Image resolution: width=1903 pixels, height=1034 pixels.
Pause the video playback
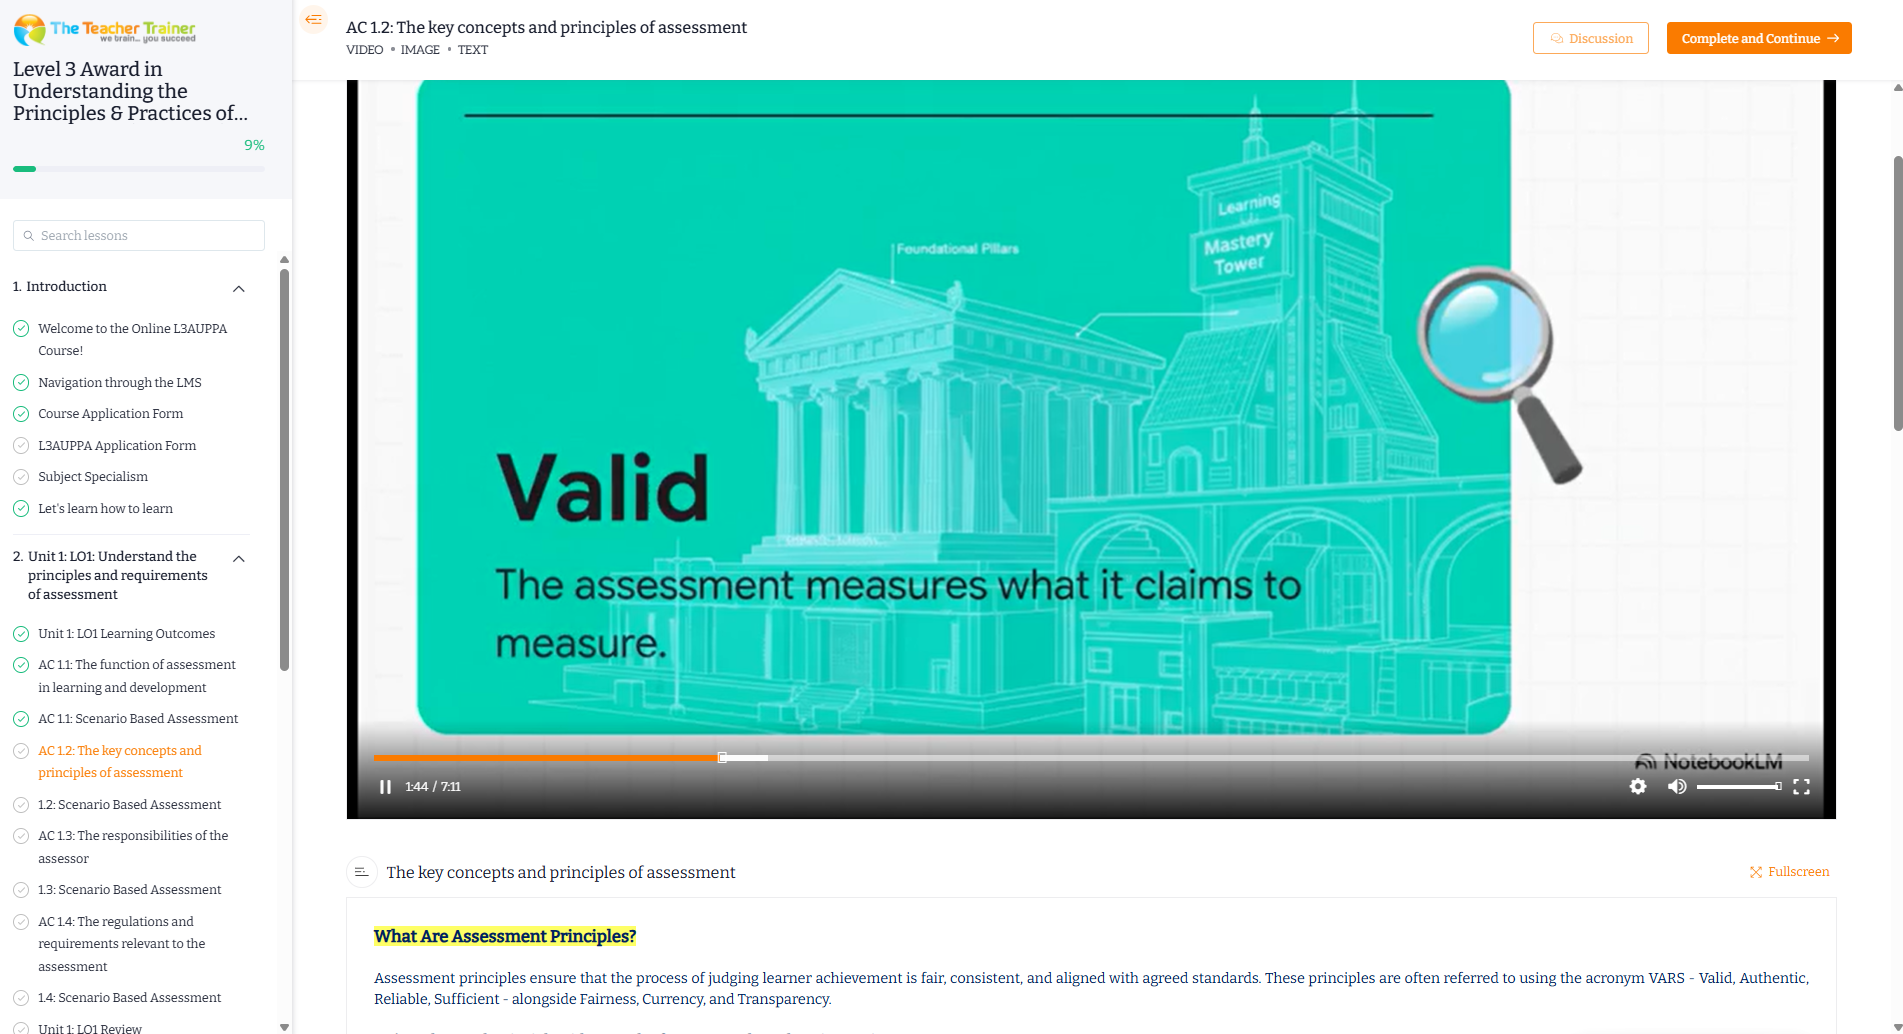385,787
